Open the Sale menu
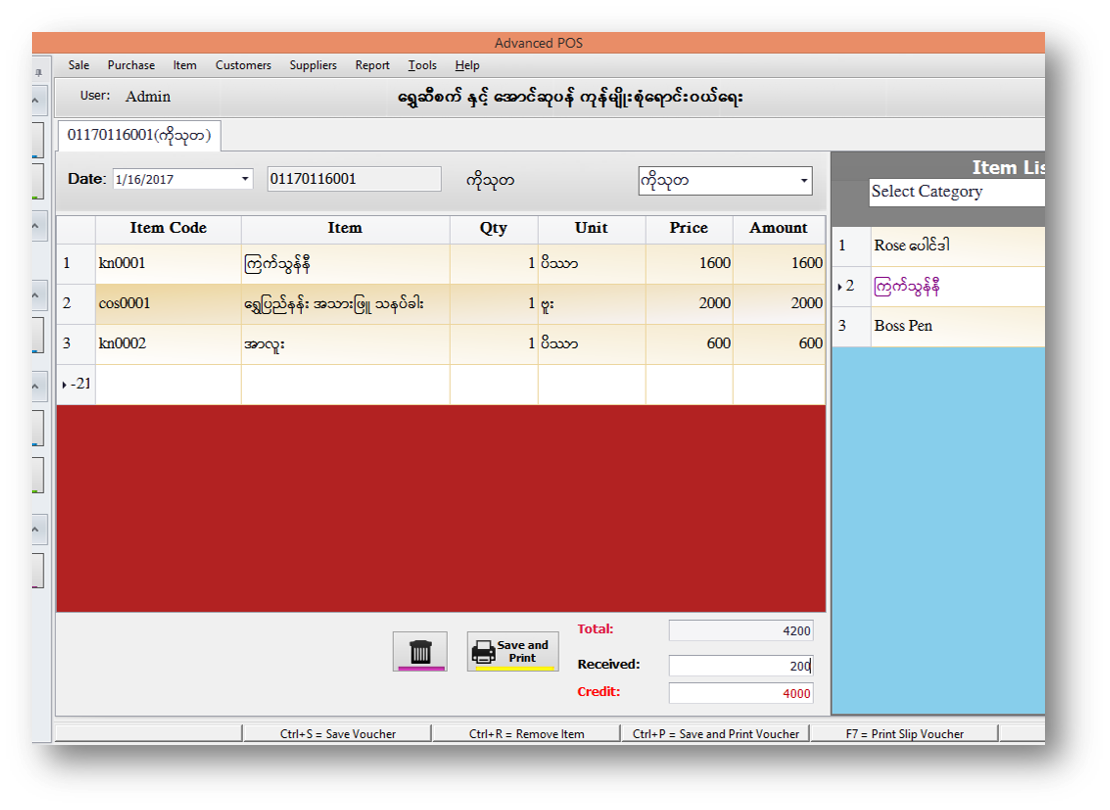1110x810 pixels. [78, 65]
